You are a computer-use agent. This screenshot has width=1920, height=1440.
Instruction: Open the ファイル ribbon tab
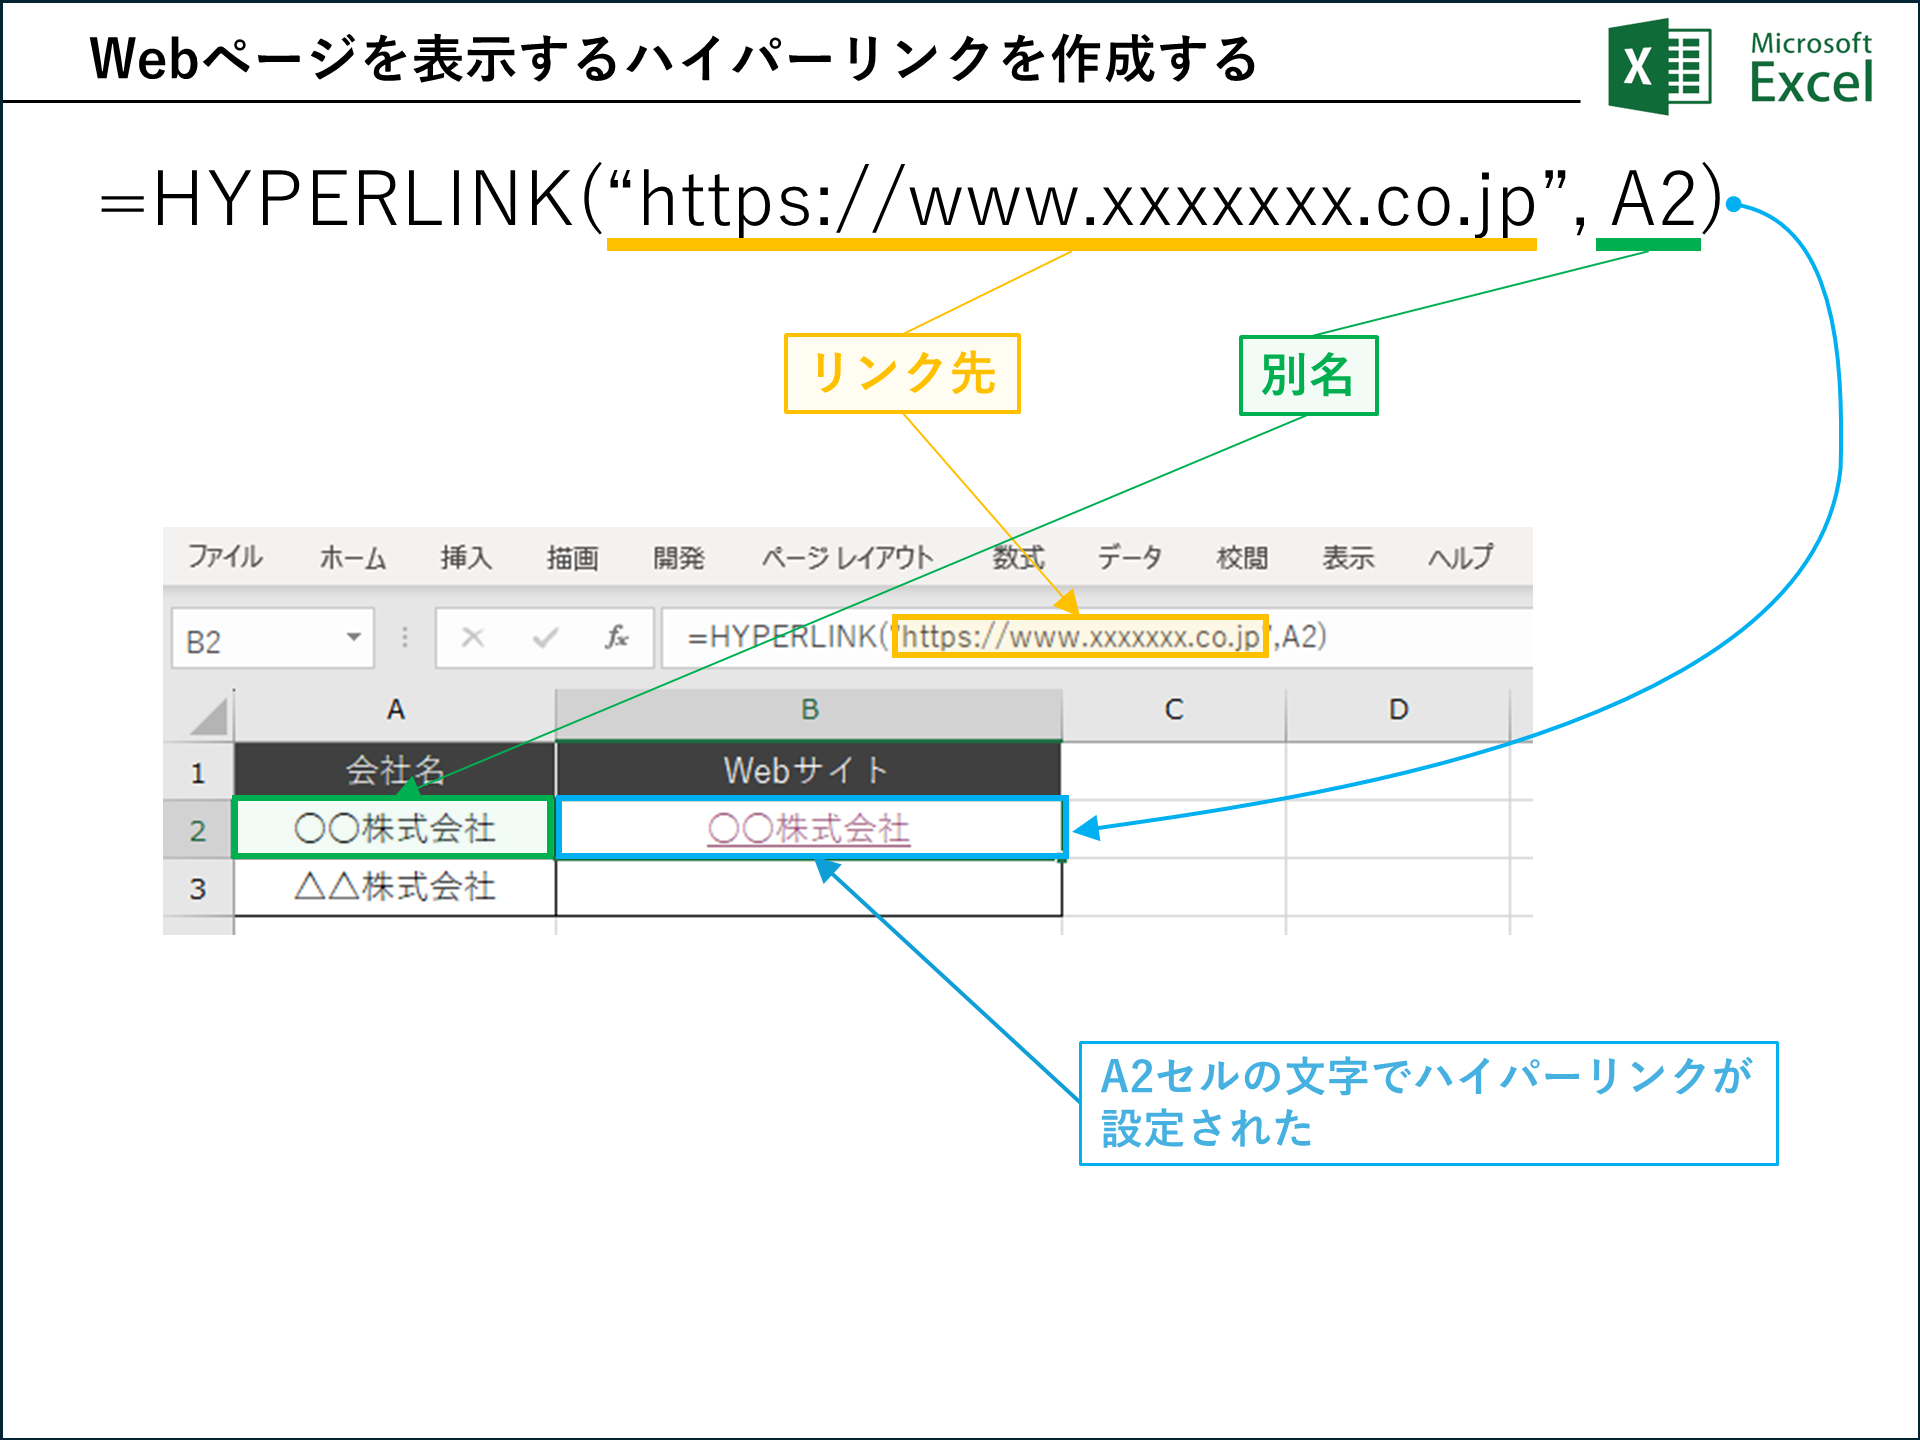point(225,557)
